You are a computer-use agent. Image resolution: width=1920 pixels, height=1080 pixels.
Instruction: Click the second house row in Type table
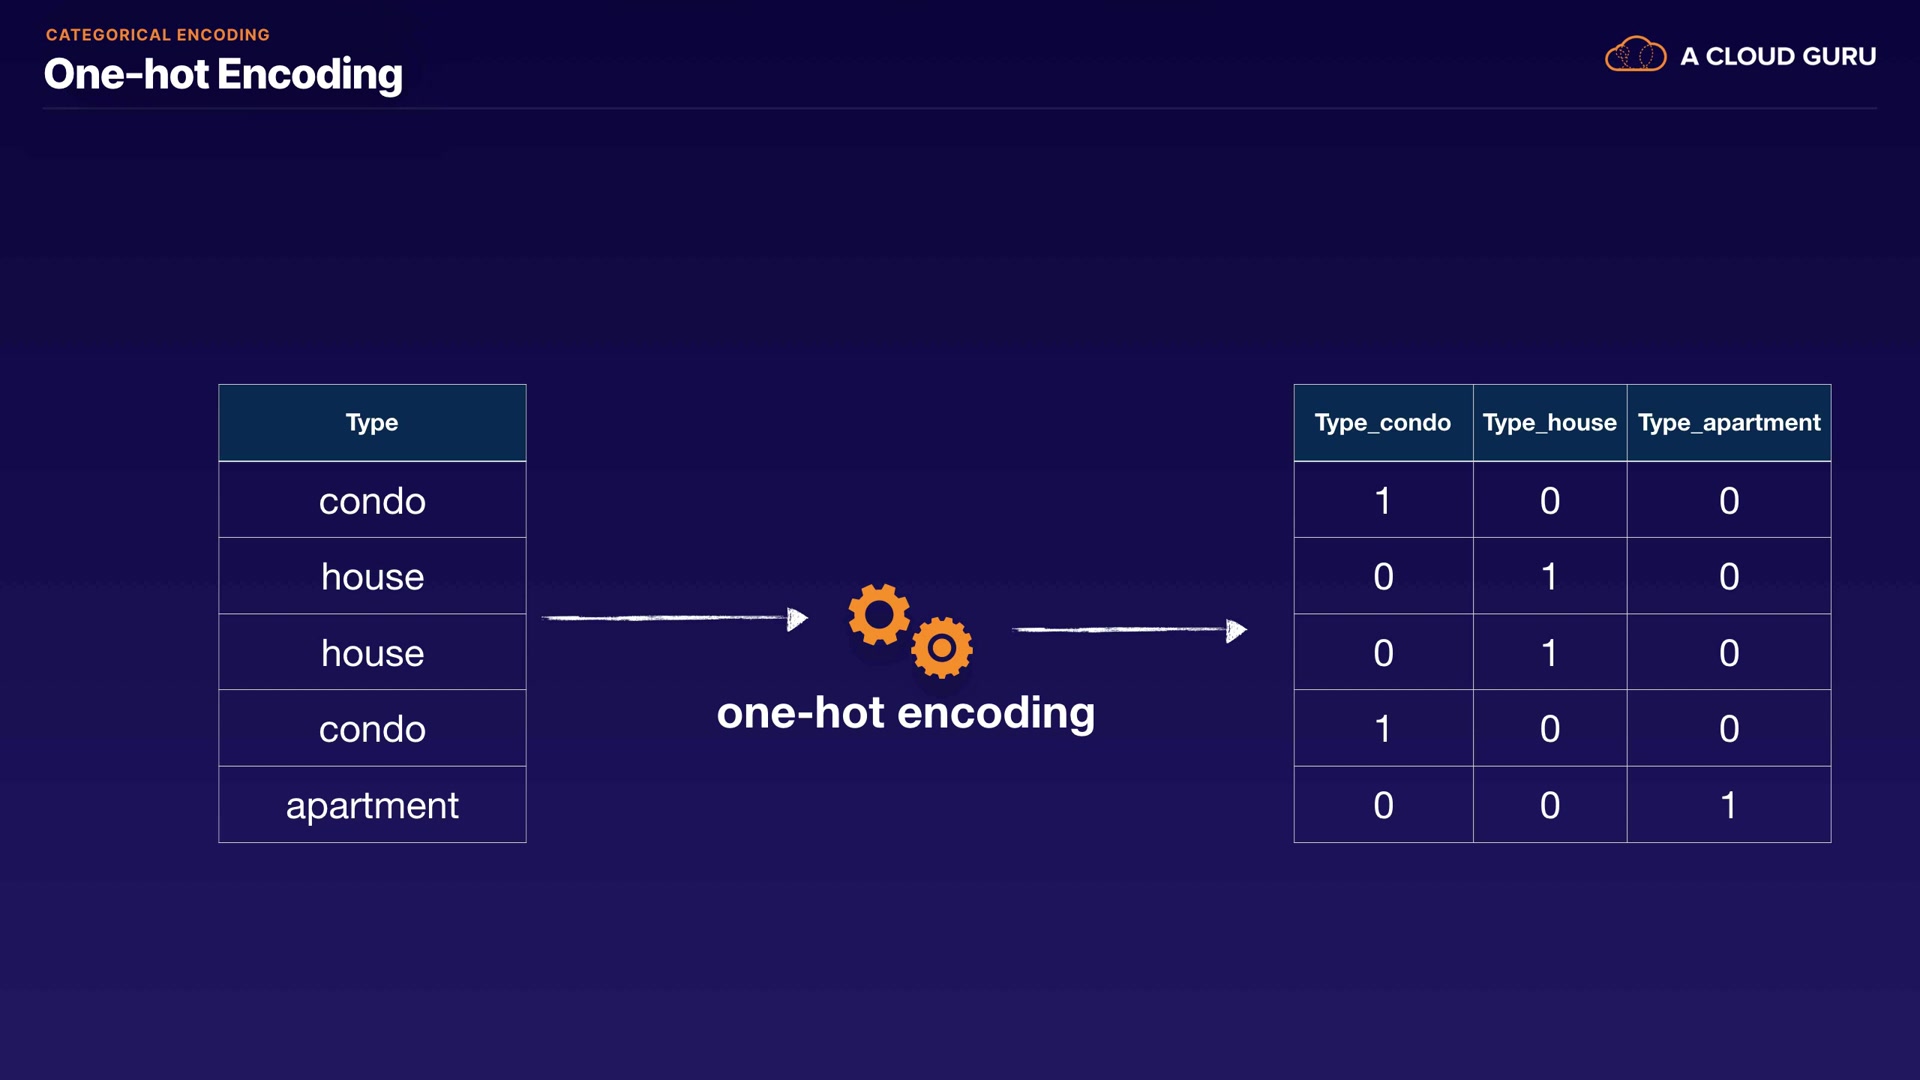coord(372,653)
